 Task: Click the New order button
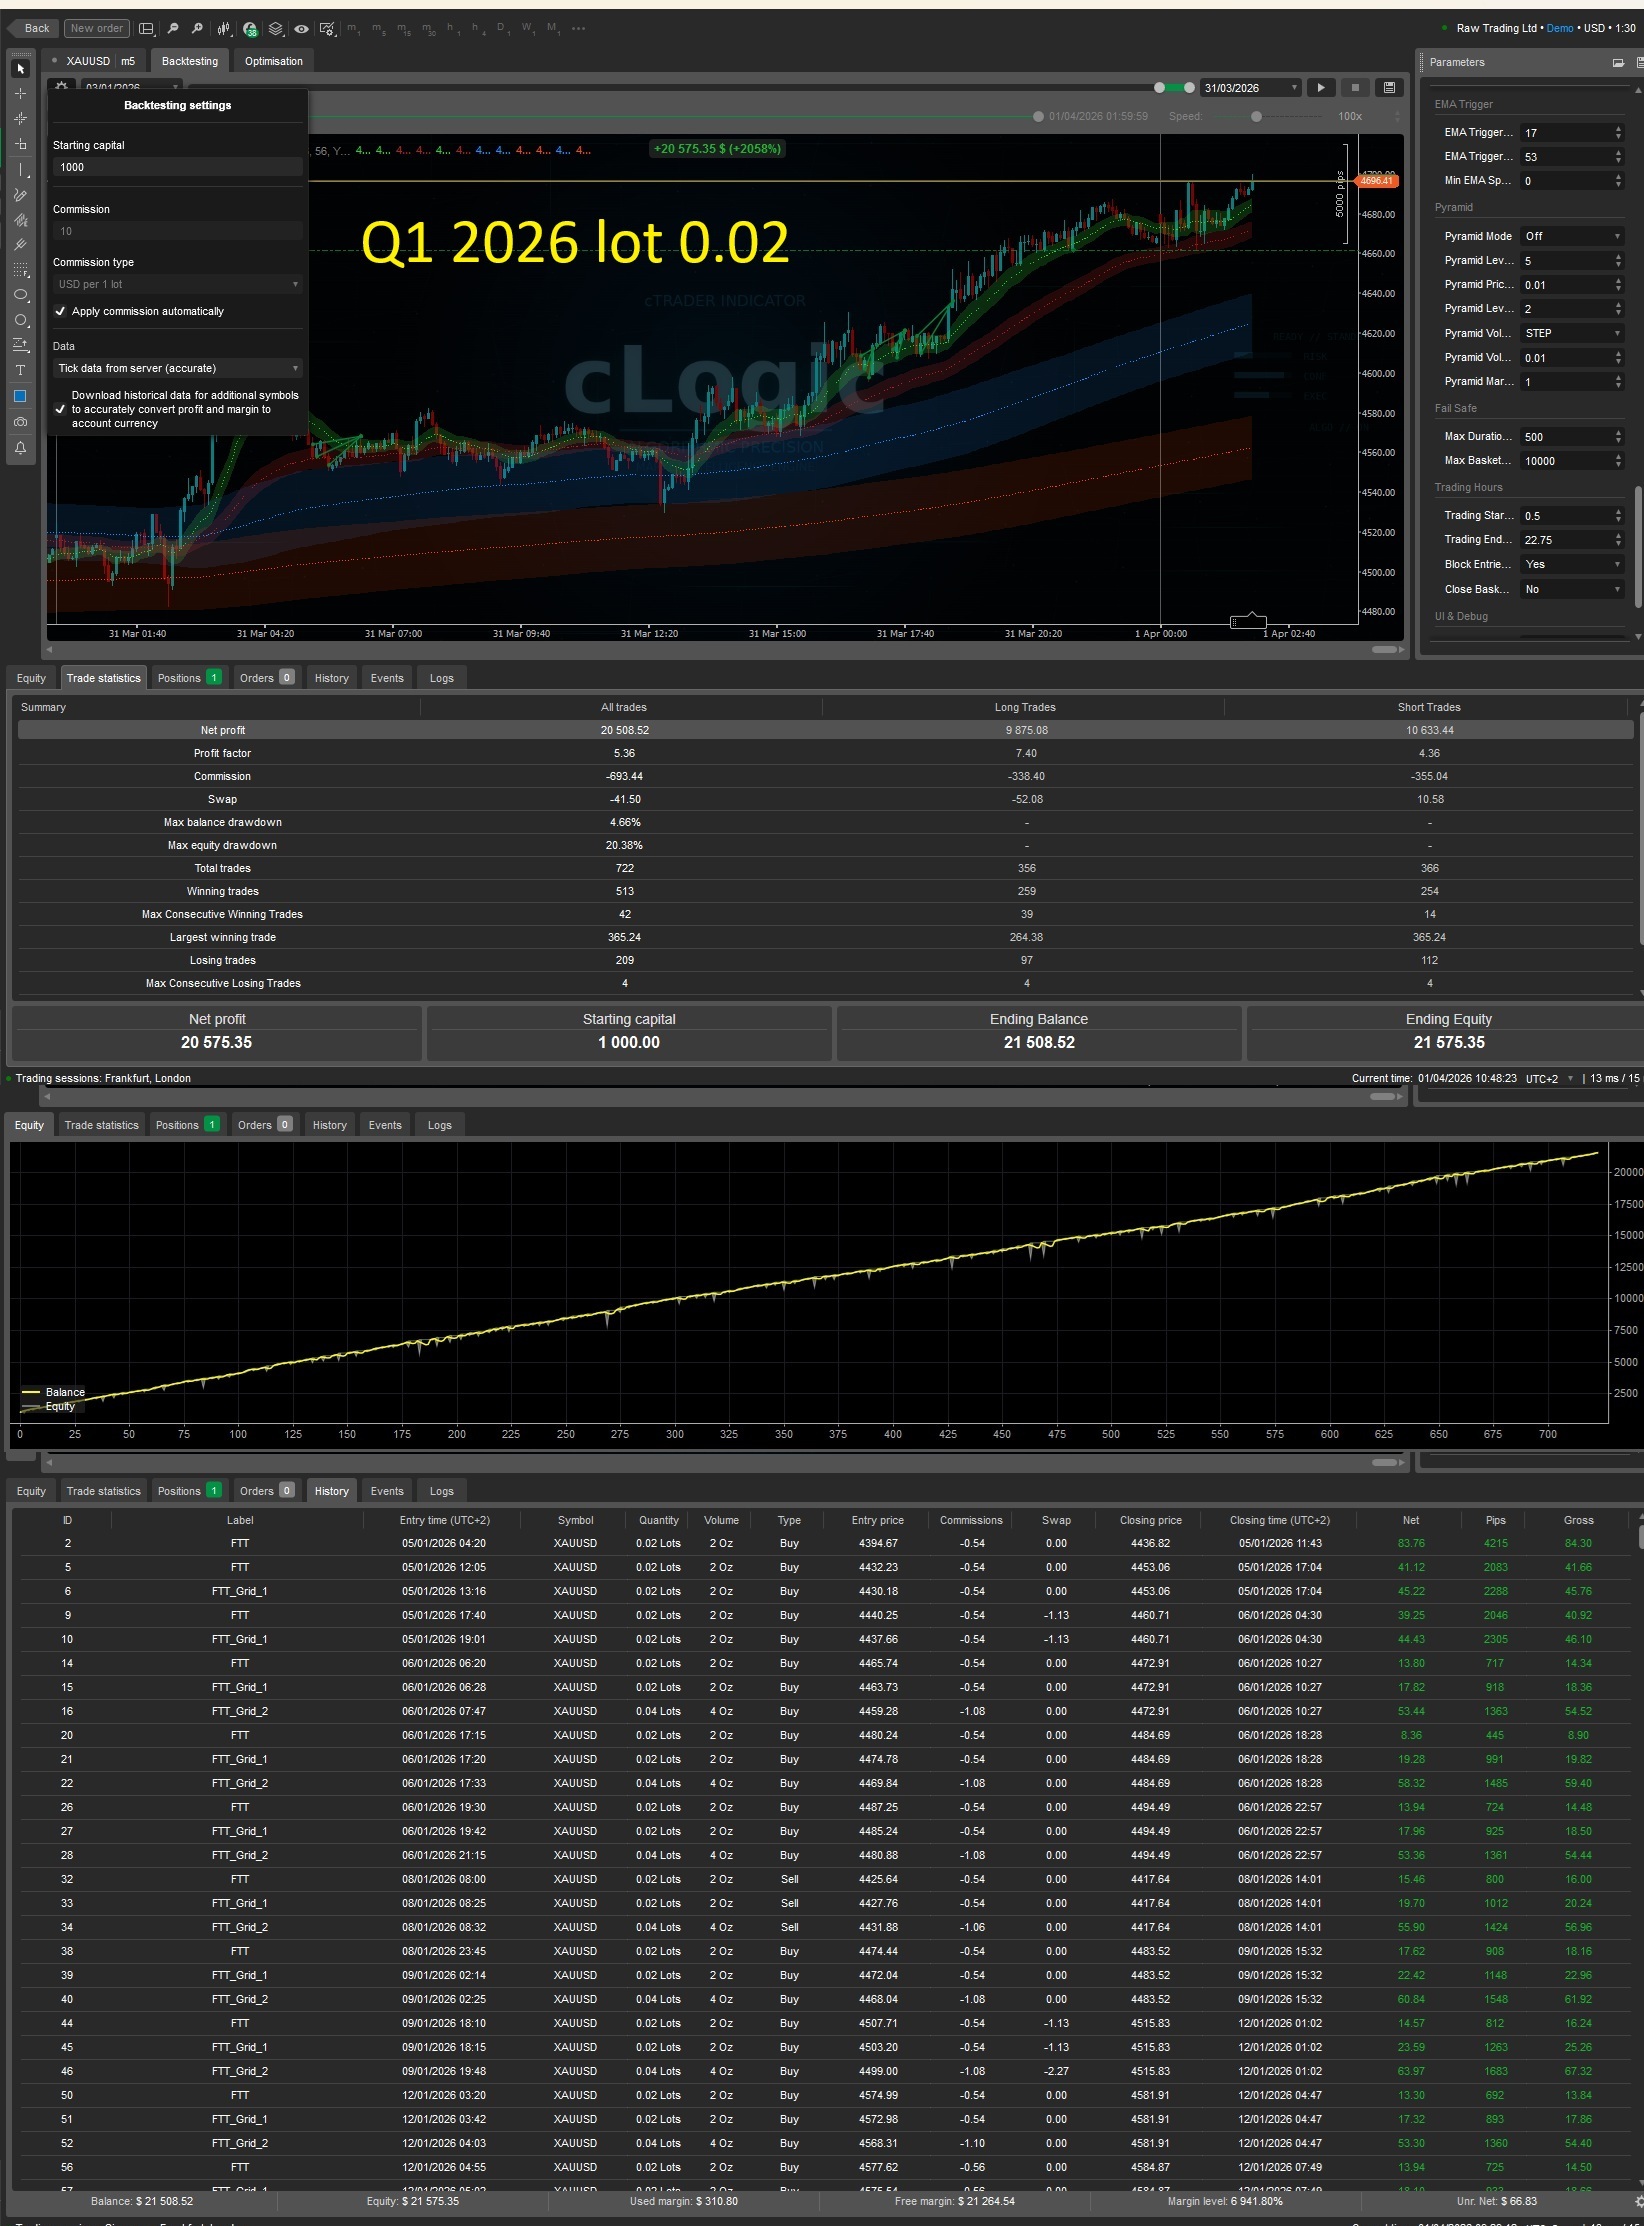pos(95,28)
